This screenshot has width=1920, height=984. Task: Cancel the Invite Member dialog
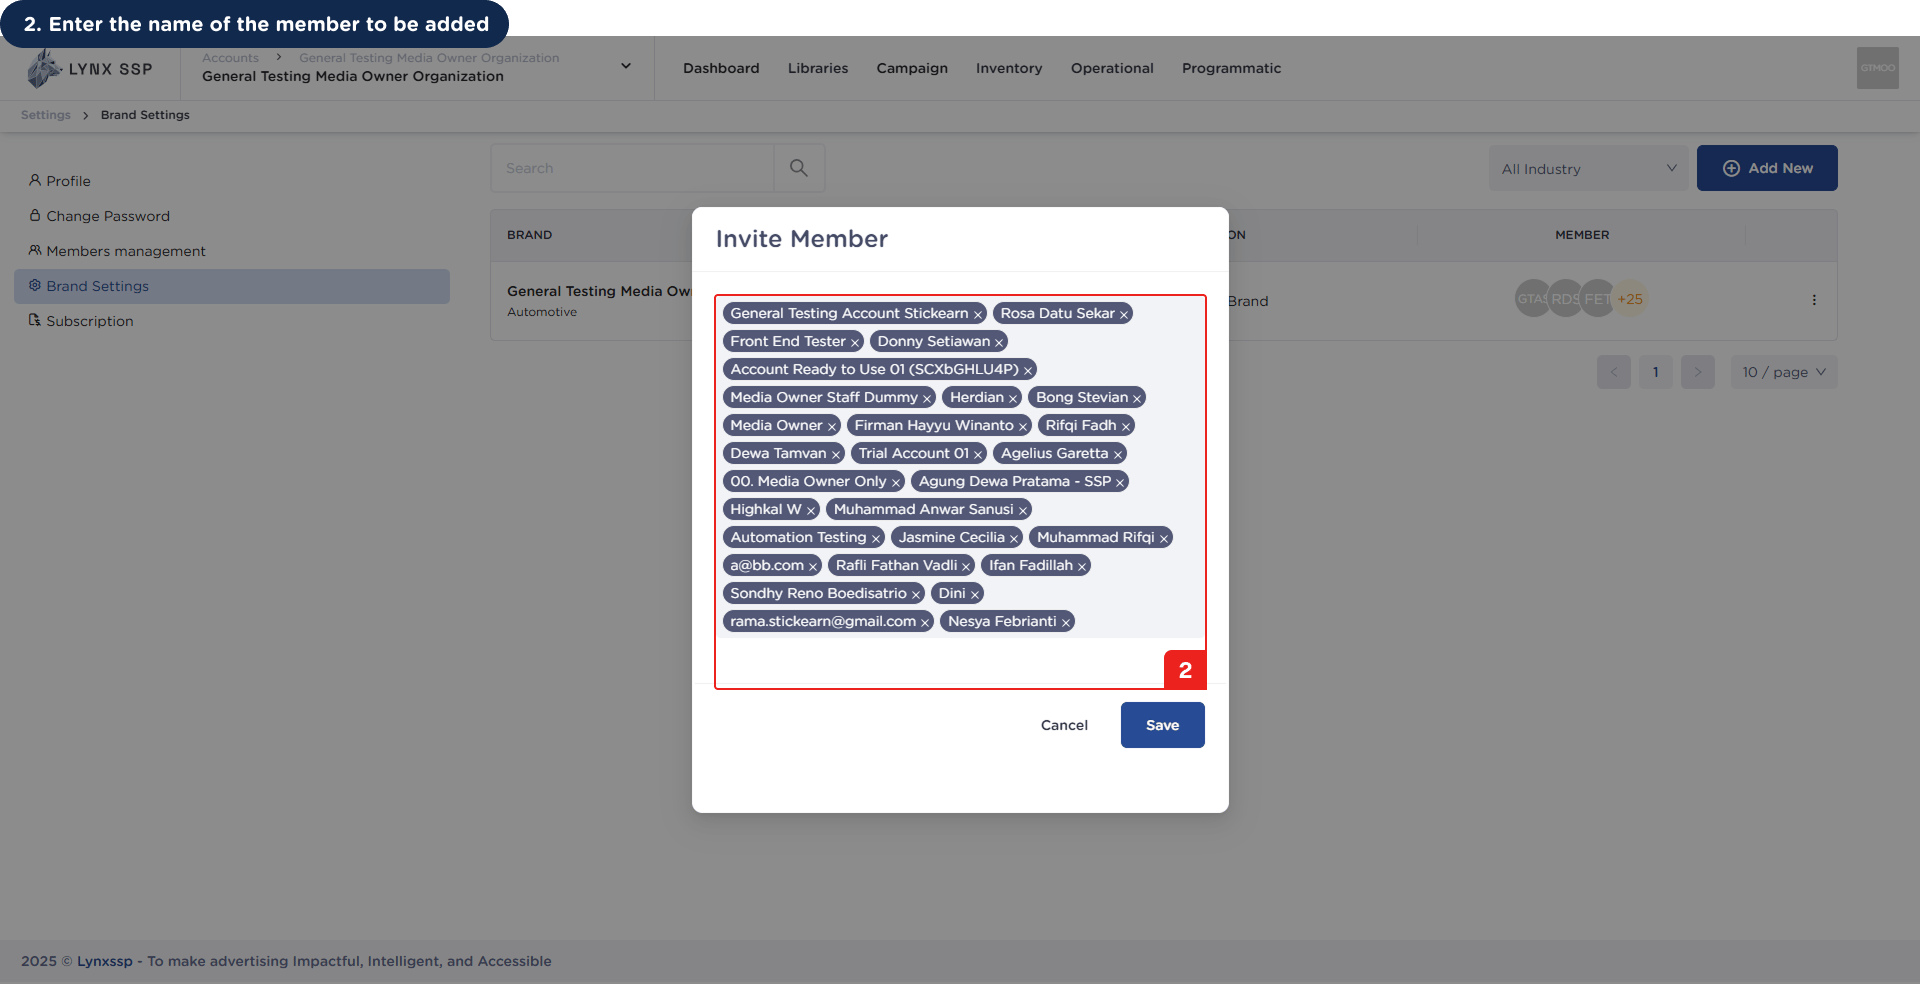coord(1064,725)
